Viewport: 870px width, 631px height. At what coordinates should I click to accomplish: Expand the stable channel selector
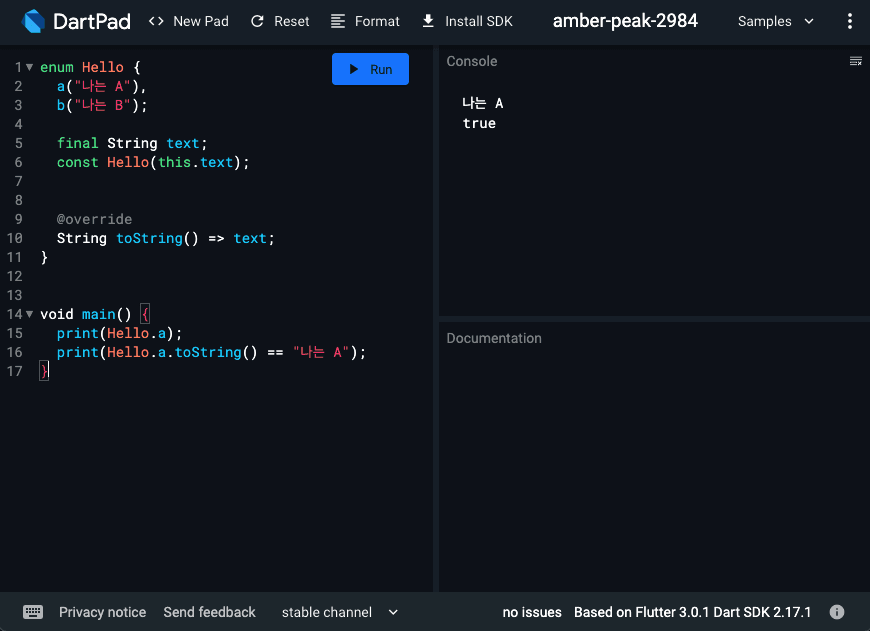[340, 612]
